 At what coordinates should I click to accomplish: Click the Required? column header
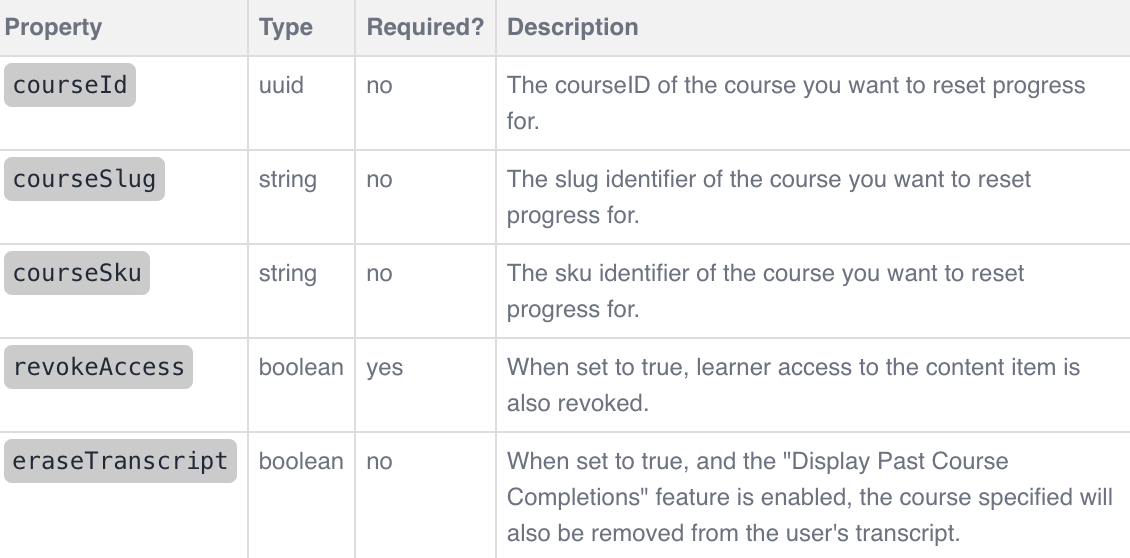tap(425, 27)
